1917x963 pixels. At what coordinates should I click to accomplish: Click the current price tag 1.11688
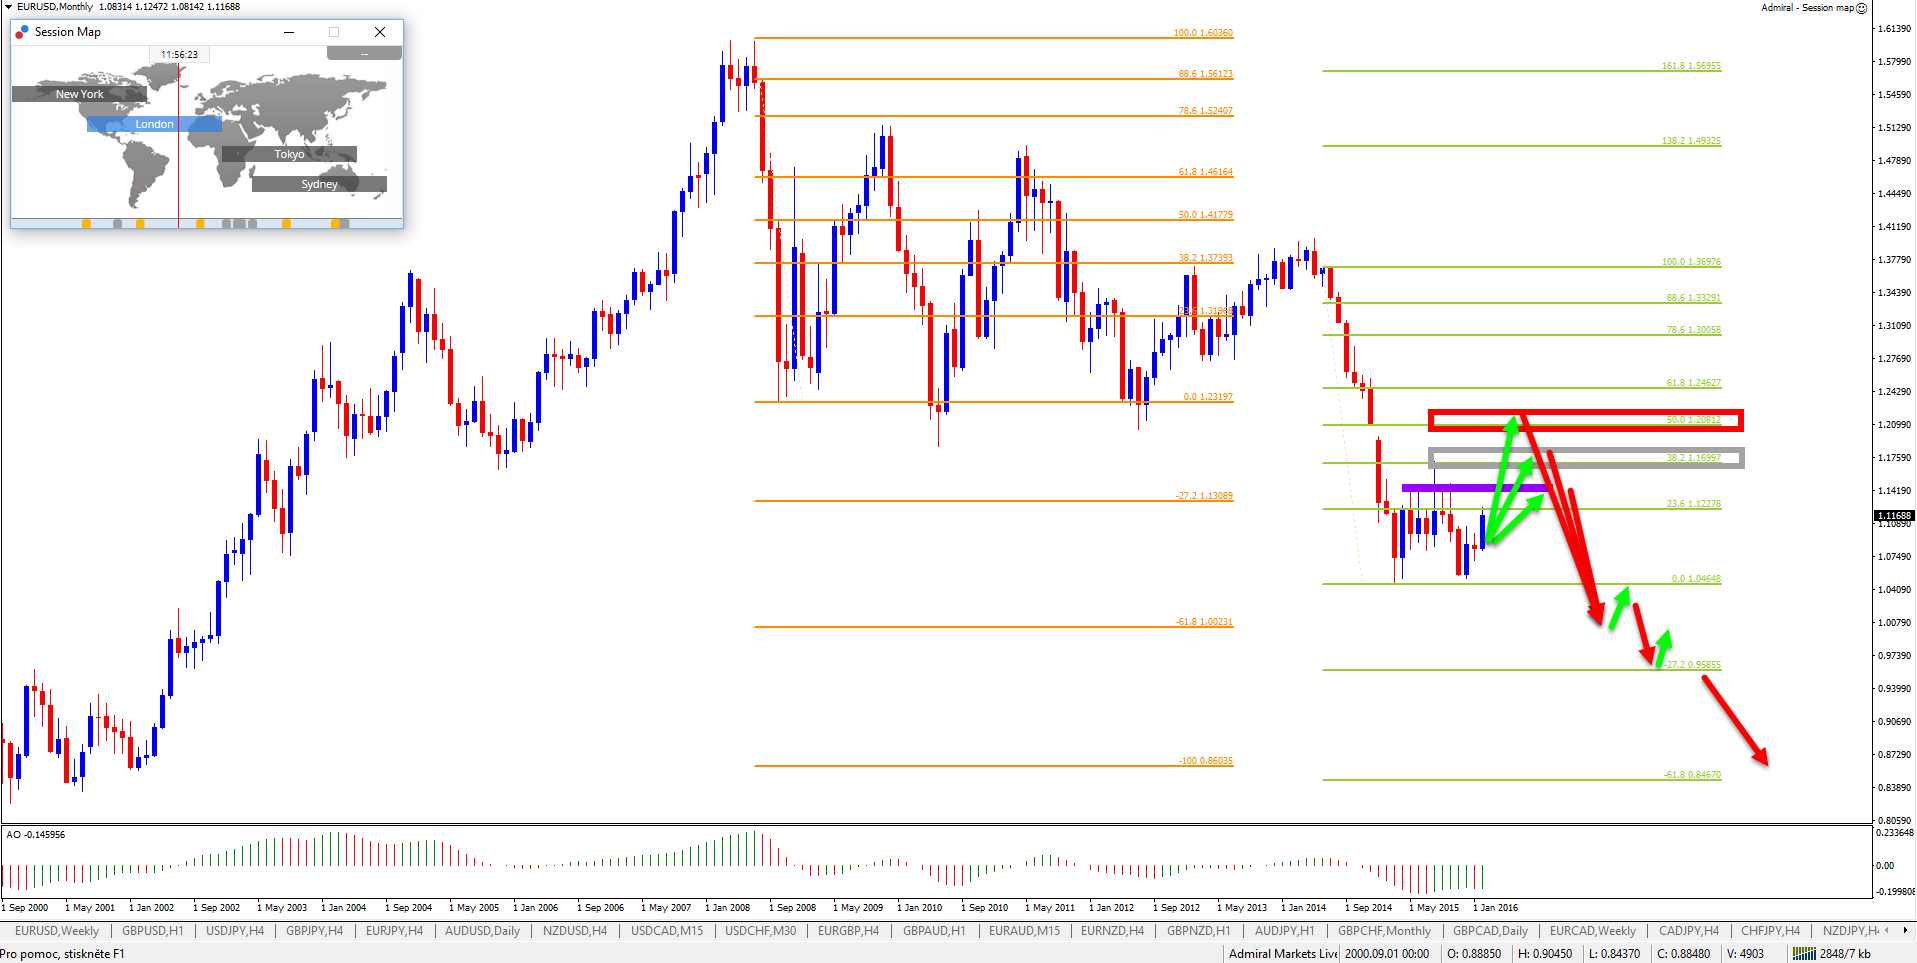[1893, 516]
